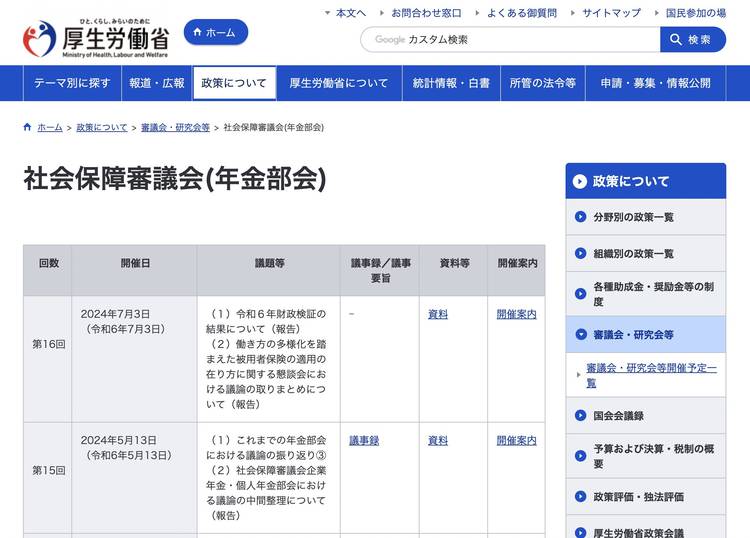Click arrow icon beside 政策評価・独法評価
750x538 pixels.
581,497
